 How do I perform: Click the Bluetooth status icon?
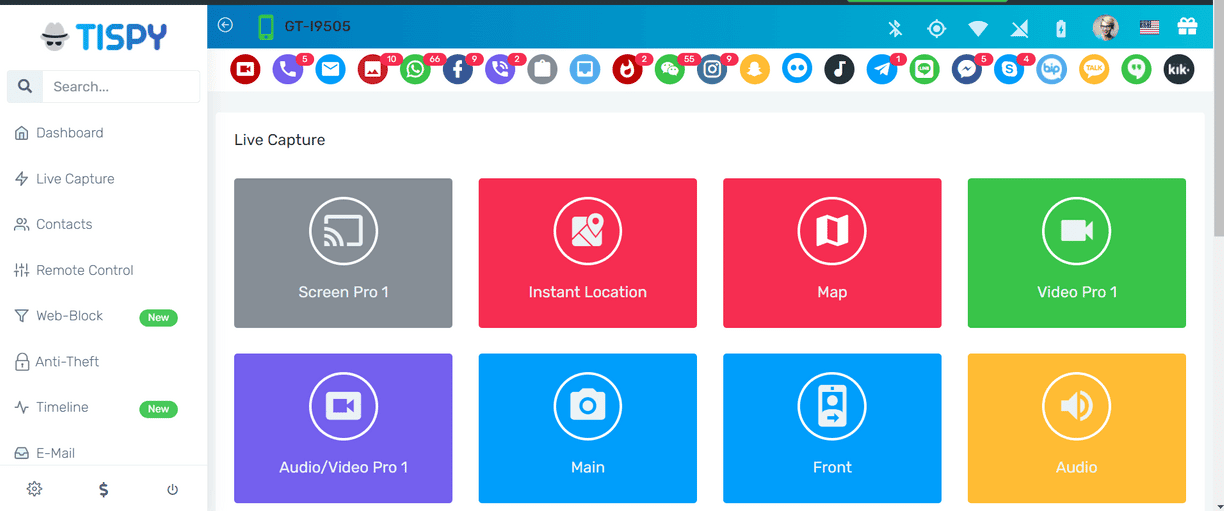pos(896,28)
